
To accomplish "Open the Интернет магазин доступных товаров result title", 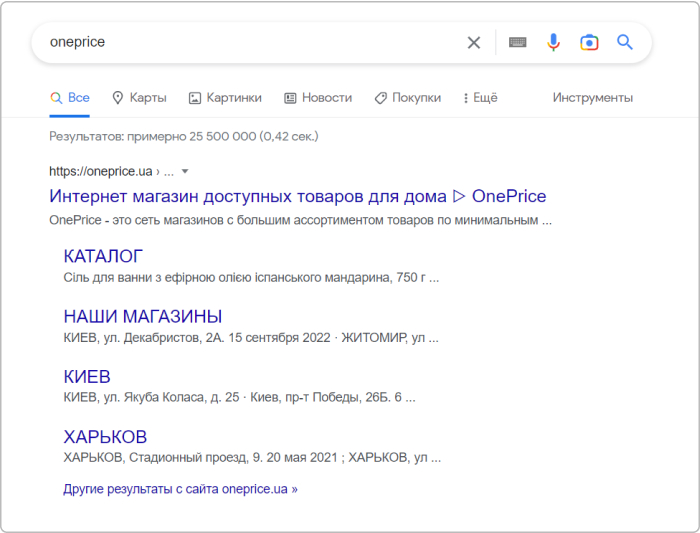I will tap(298, 196).
